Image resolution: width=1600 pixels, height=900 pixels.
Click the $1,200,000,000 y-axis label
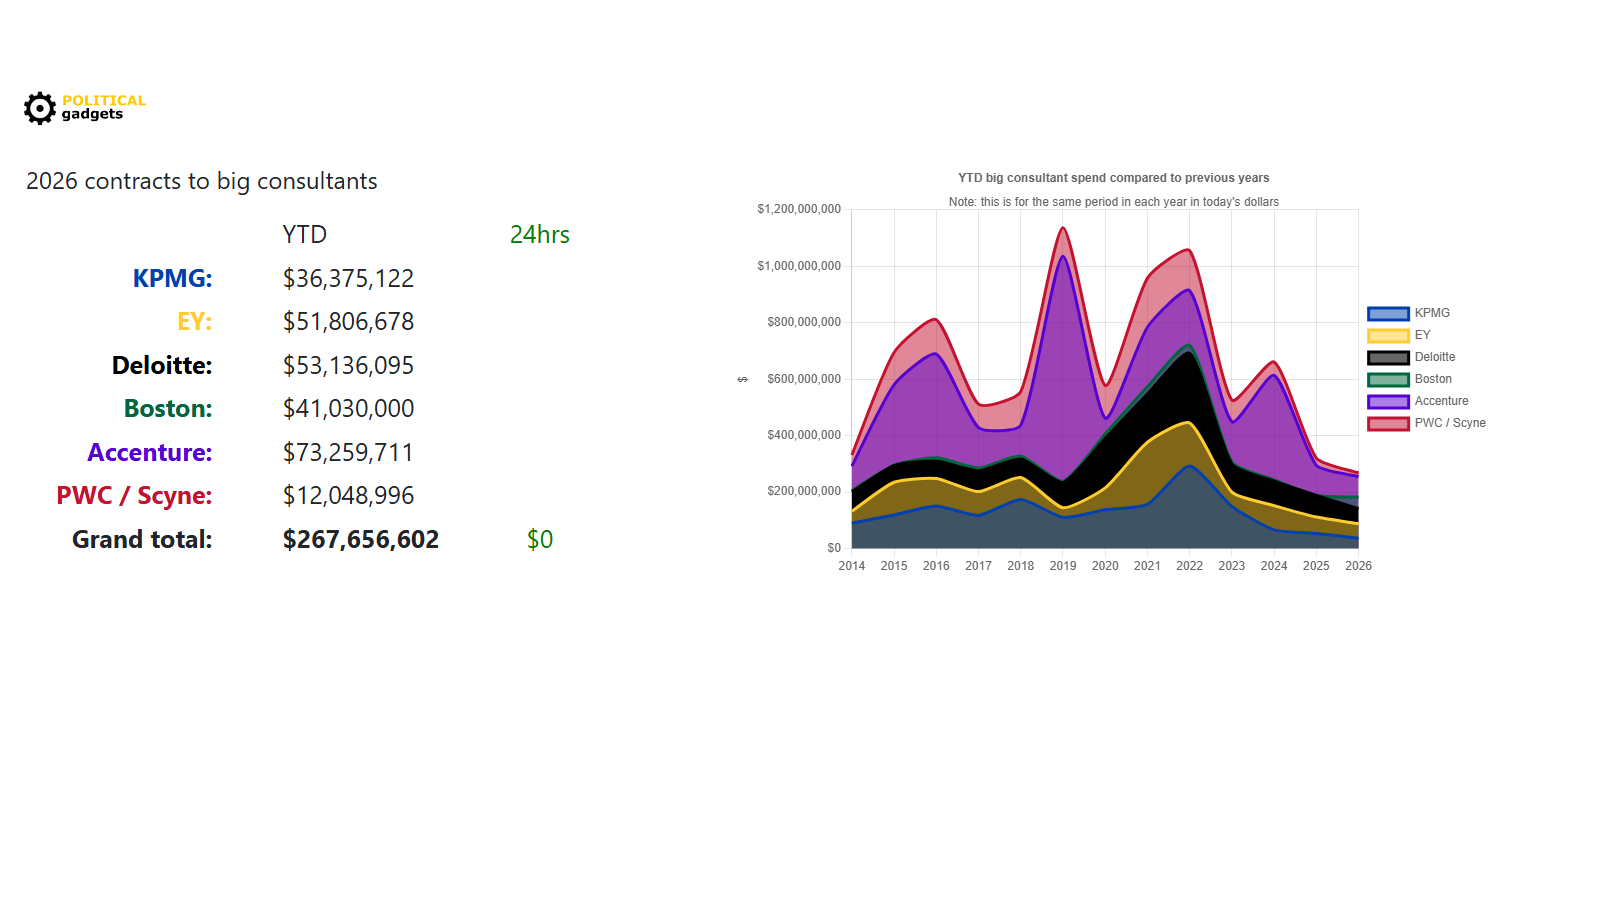pos(799,209)
